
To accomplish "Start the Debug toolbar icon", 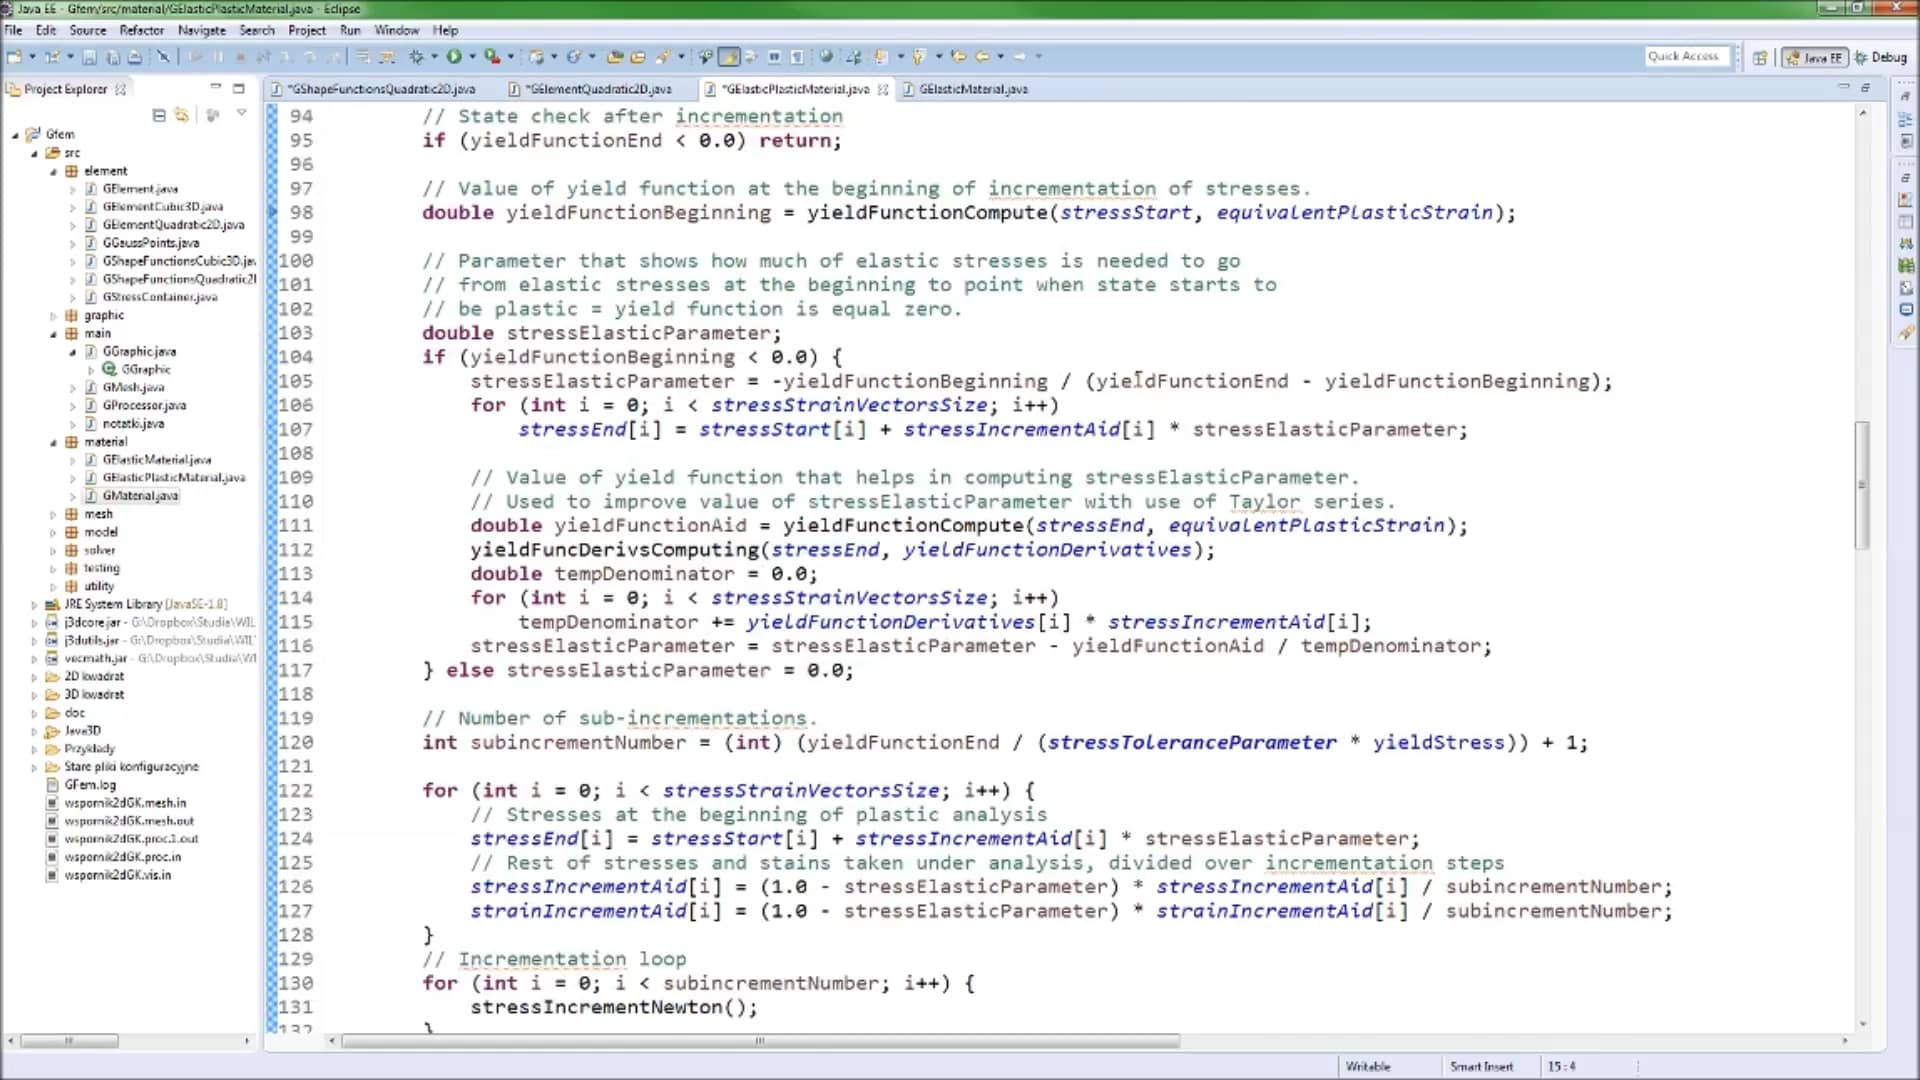I will coord(417,57).
